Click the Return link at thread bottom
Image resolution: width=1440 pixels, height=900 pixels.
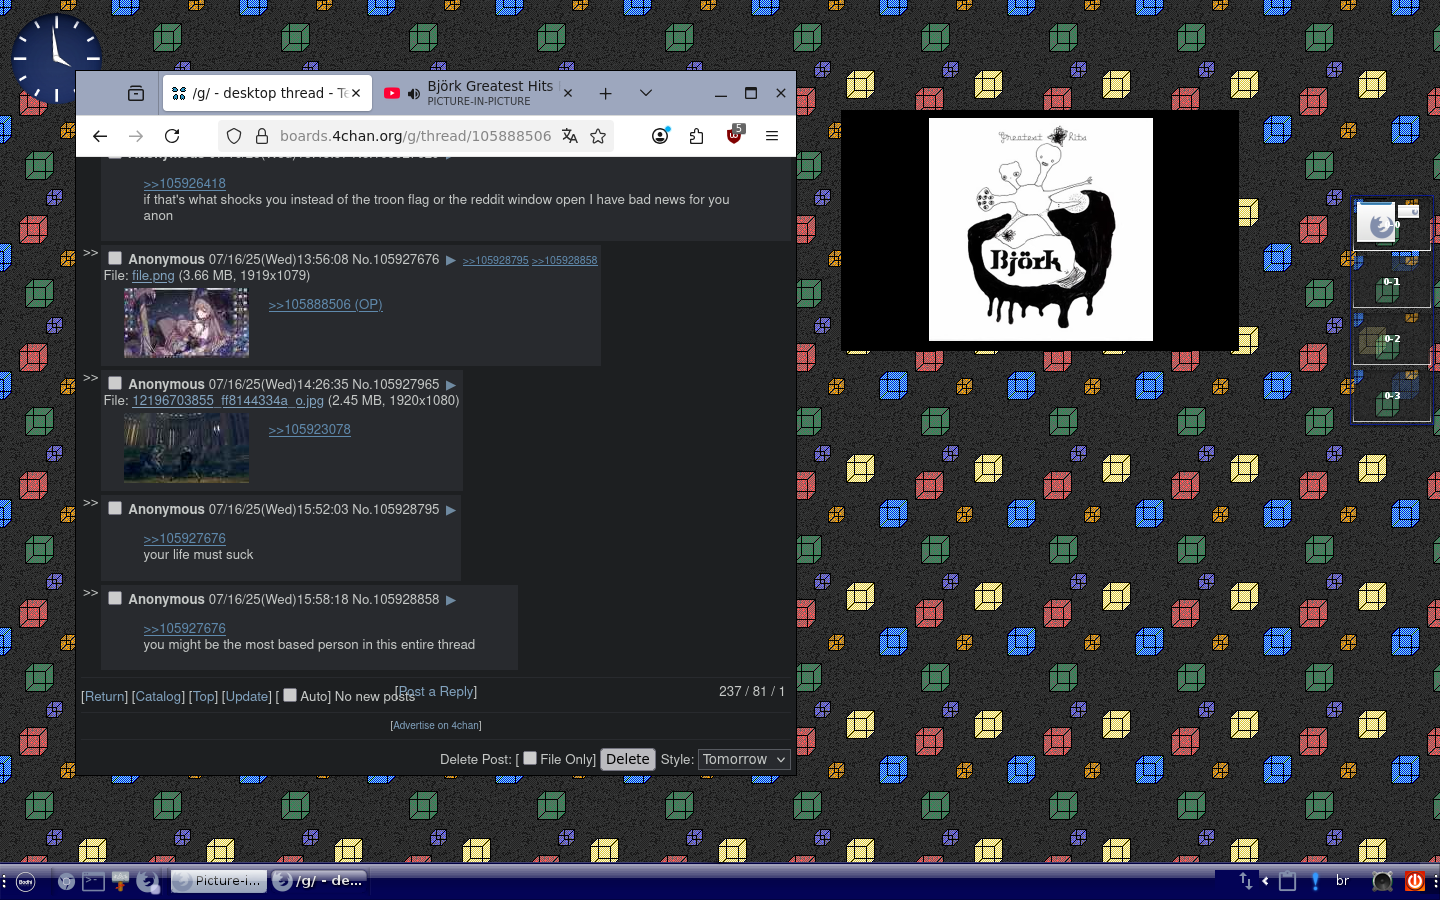pyautogui.click(x=105, y=696)
